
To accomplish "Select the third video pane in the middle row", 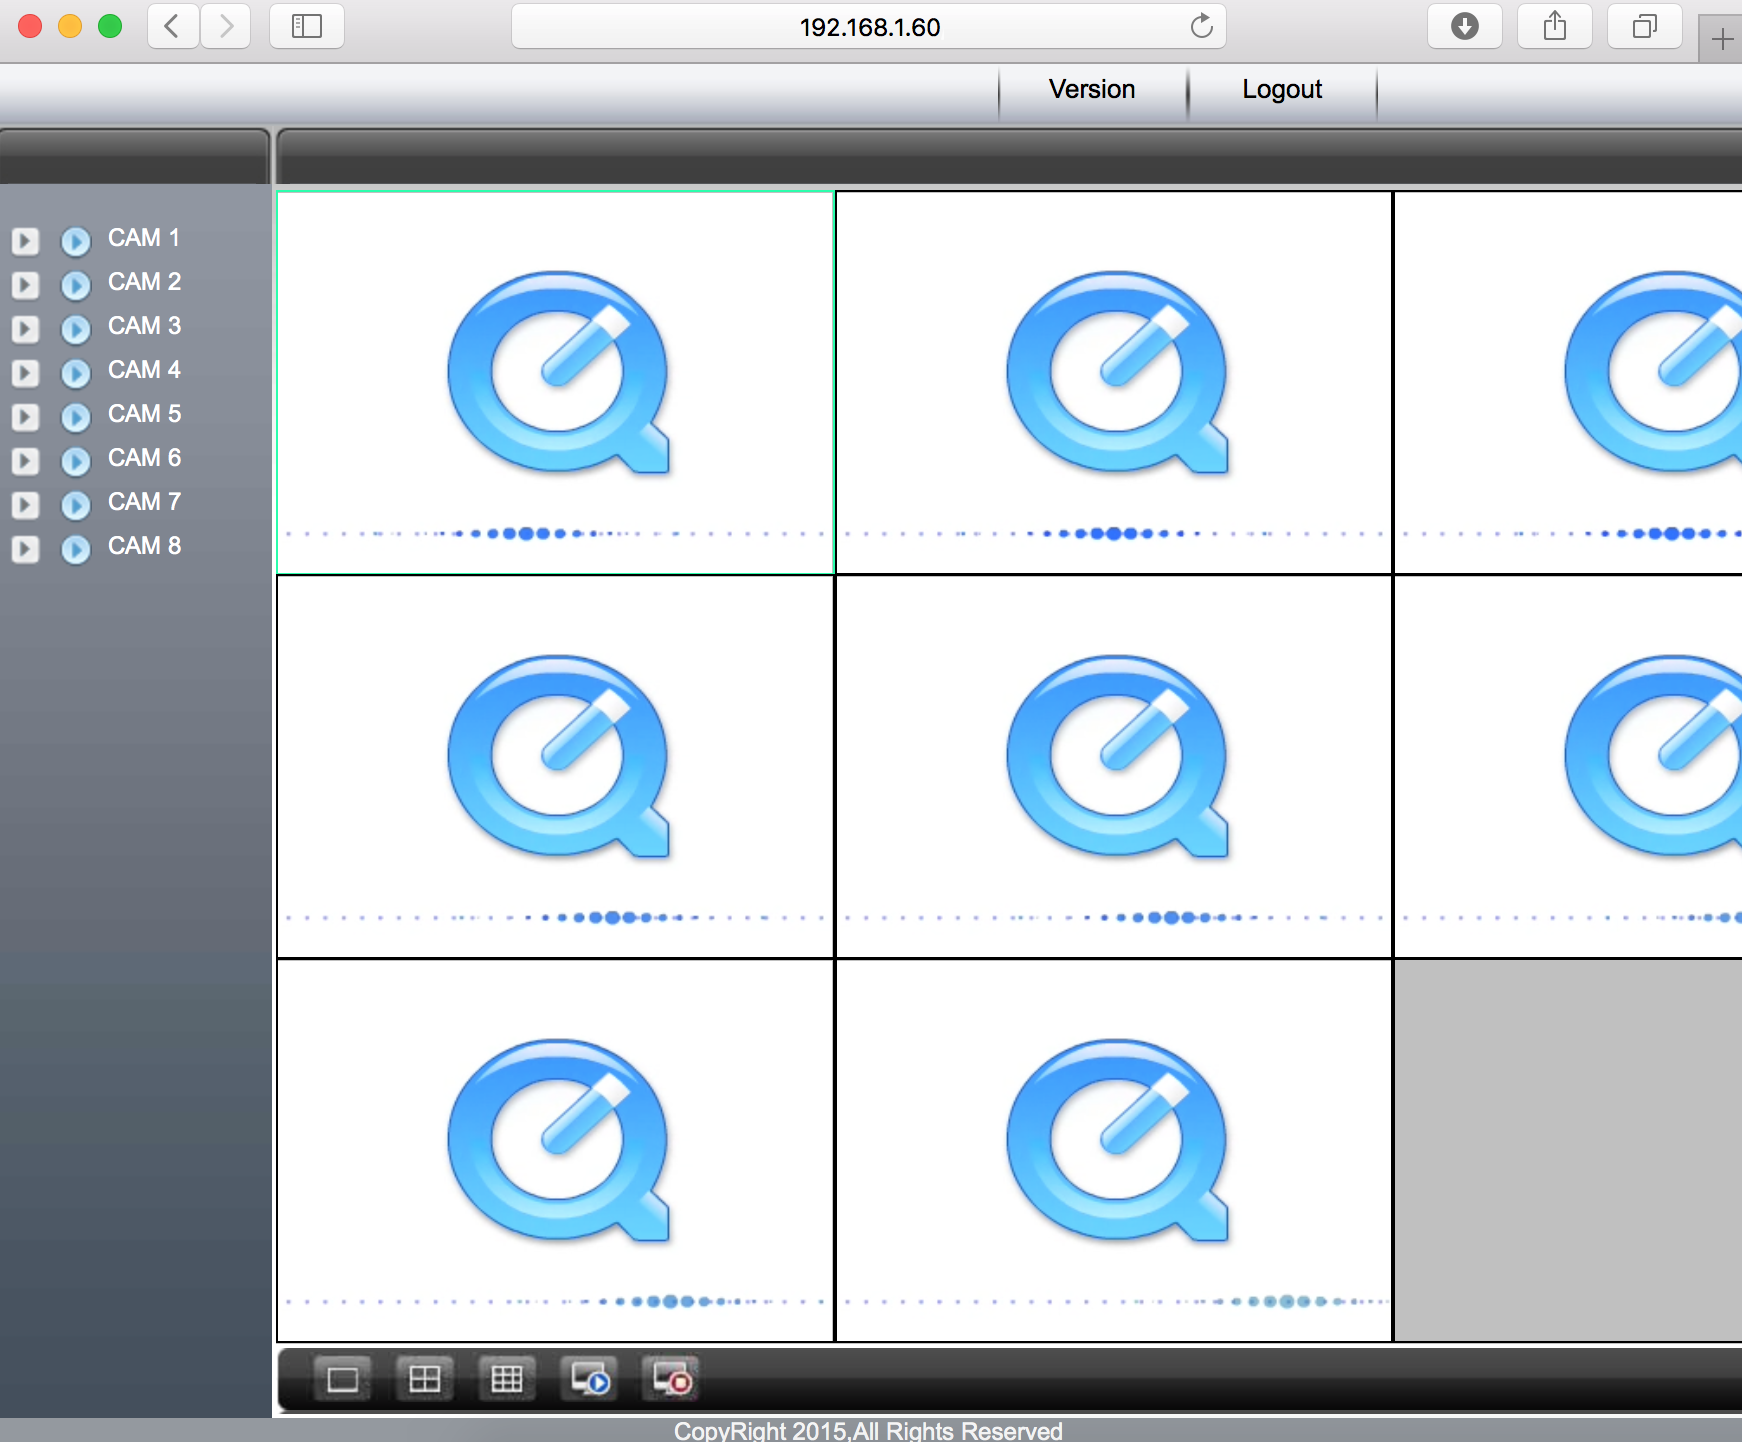I will tap(1569, 767).
